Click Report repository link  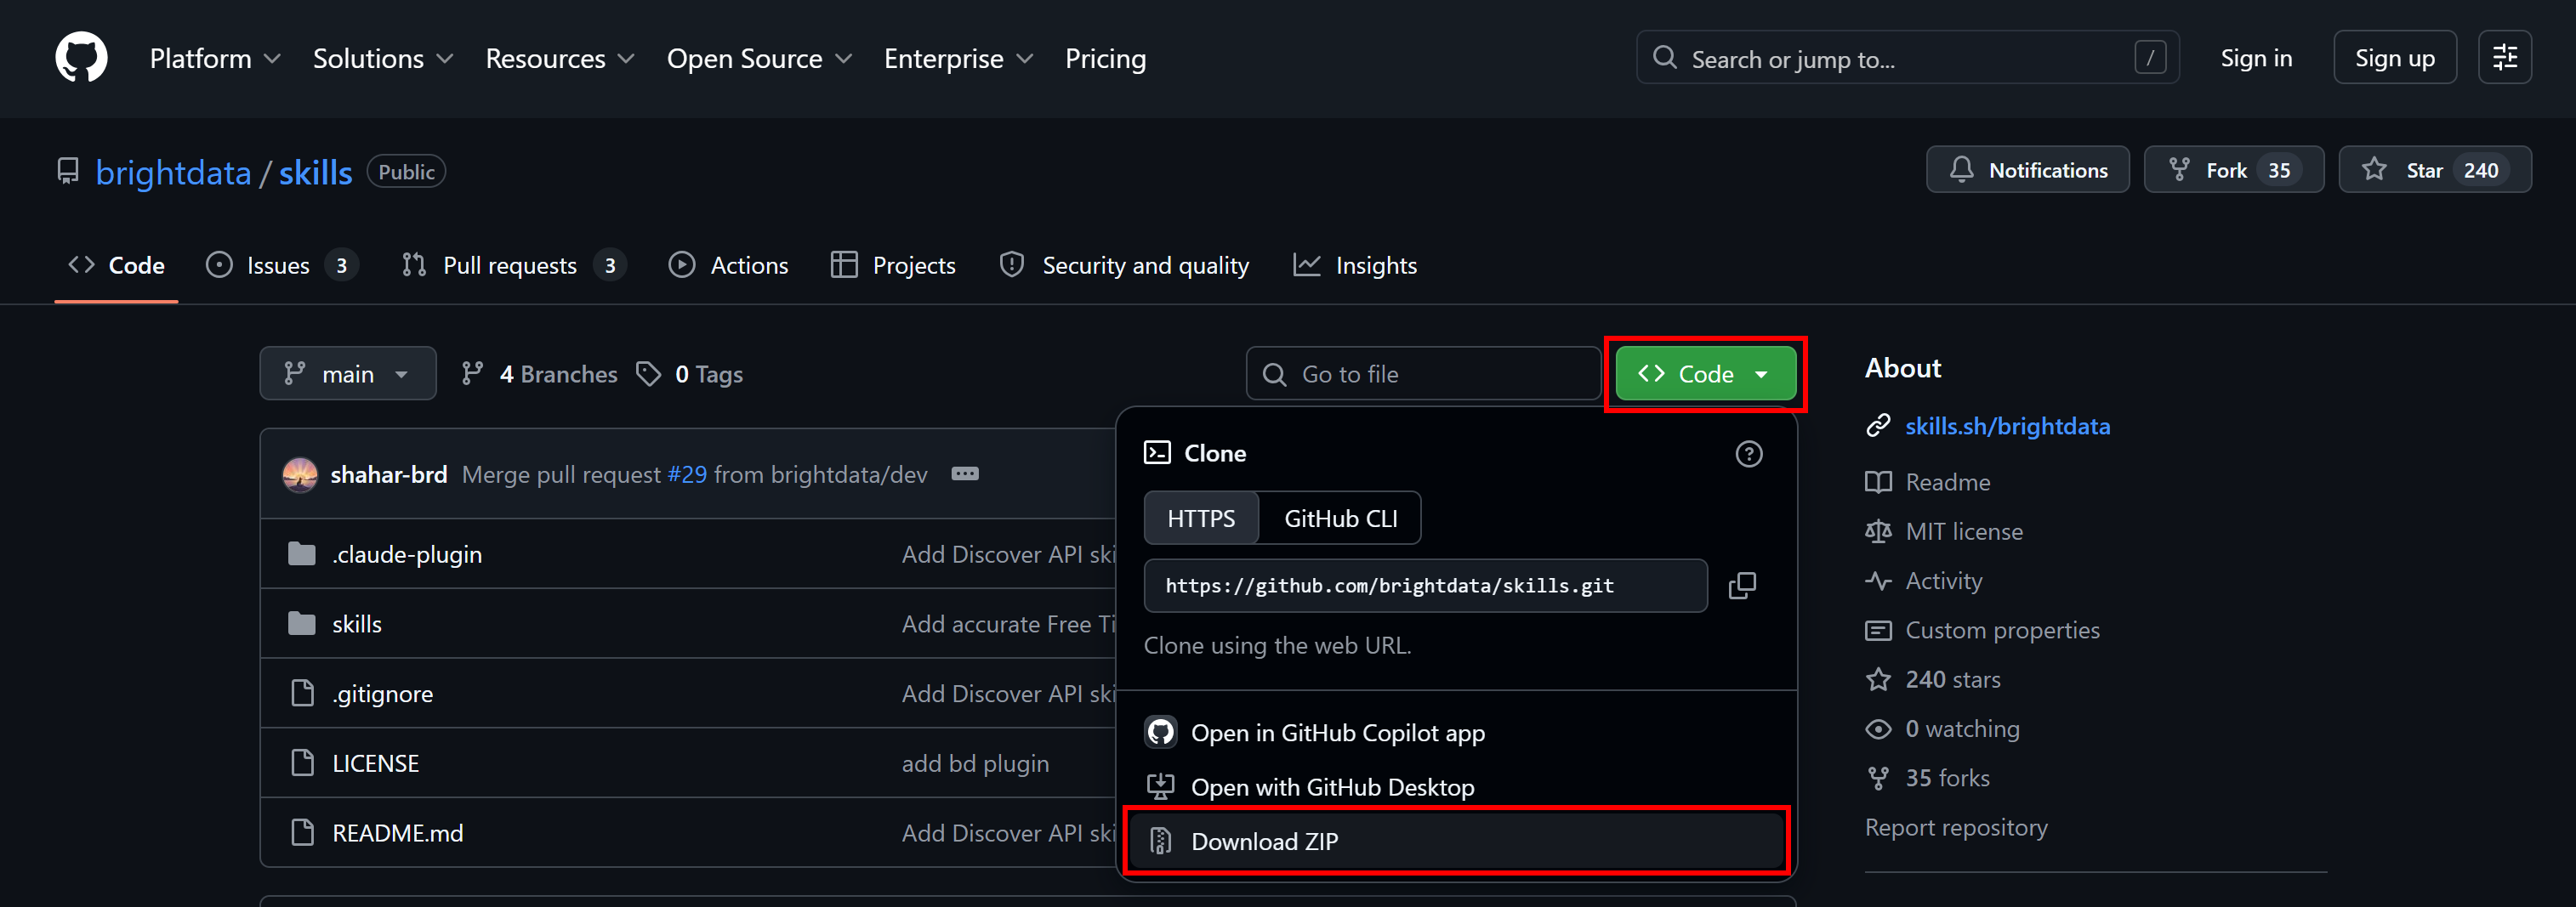[x=1956, y=827]
